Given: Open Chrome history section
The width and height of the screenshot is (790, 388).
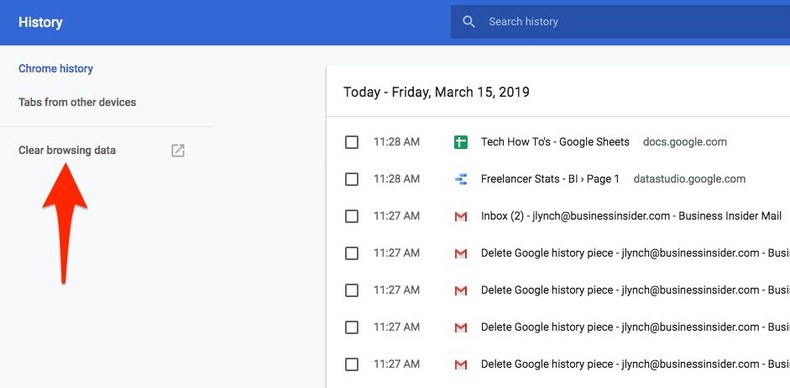Looking at the screenshot, I should click(56, 69).
